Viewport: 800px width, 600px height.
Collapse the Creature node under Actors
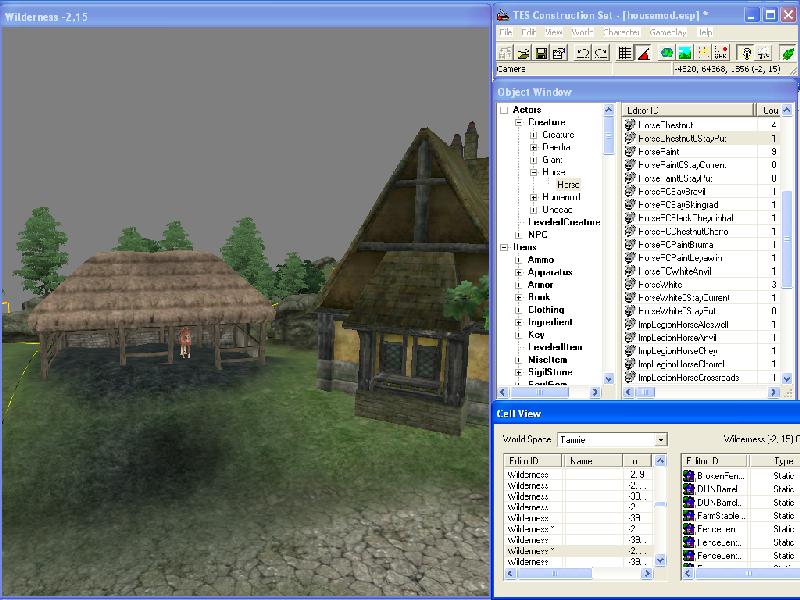coord(519,122)
